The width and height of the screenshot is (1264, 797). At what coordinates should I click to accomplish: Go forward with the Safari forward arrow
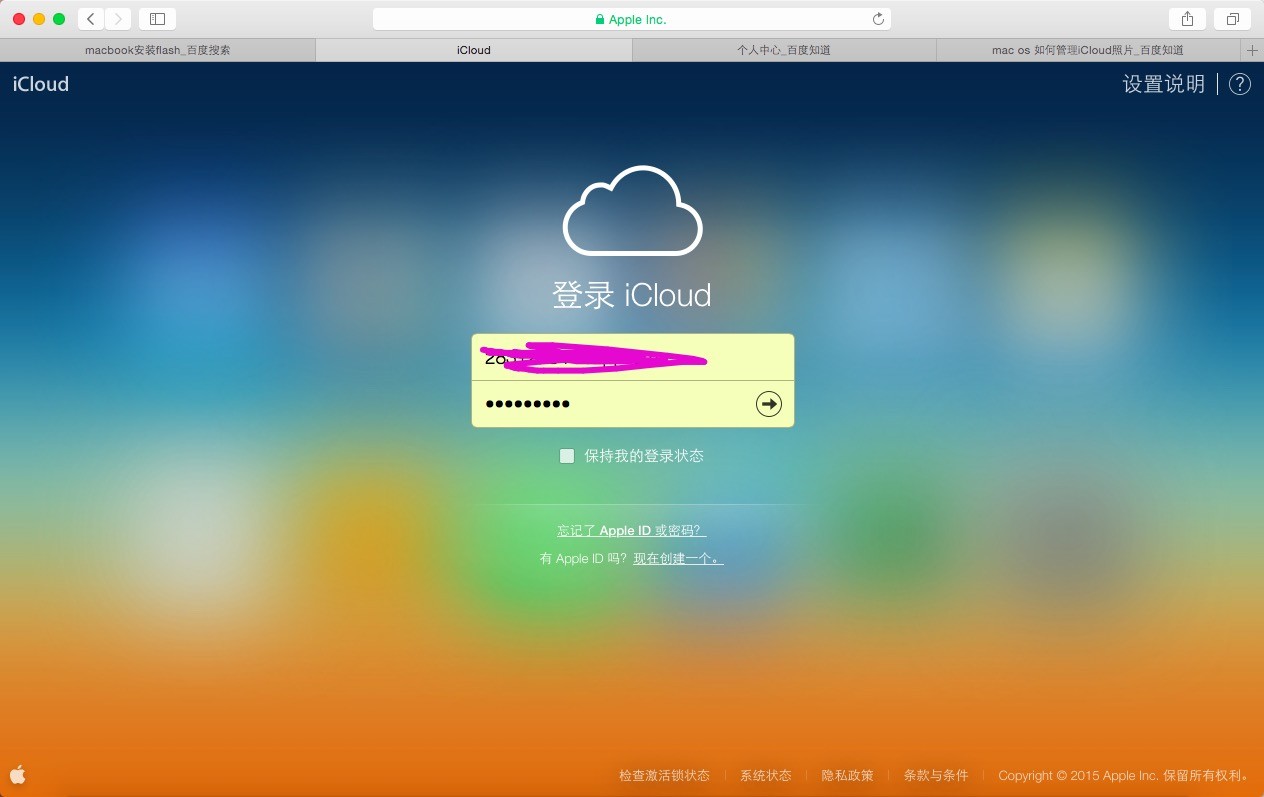(x=118, y=19)
